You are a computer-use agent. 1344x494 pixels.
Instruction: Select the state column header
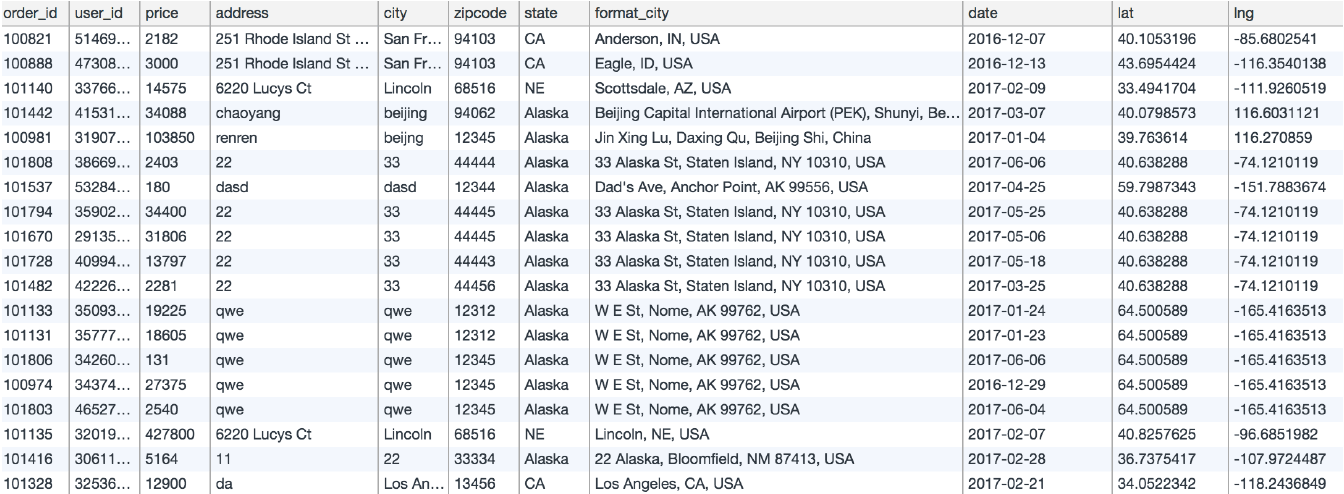552,14
